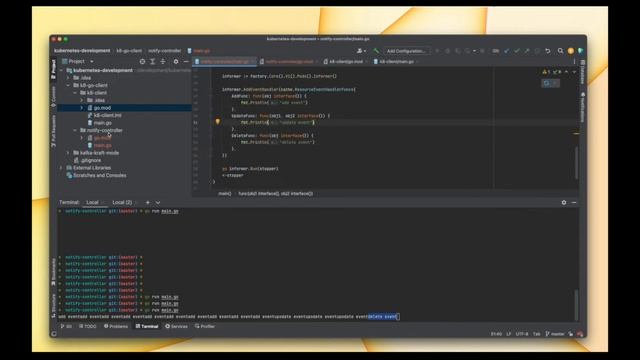Go to previous highlighted error arrow

click(567, 72)
